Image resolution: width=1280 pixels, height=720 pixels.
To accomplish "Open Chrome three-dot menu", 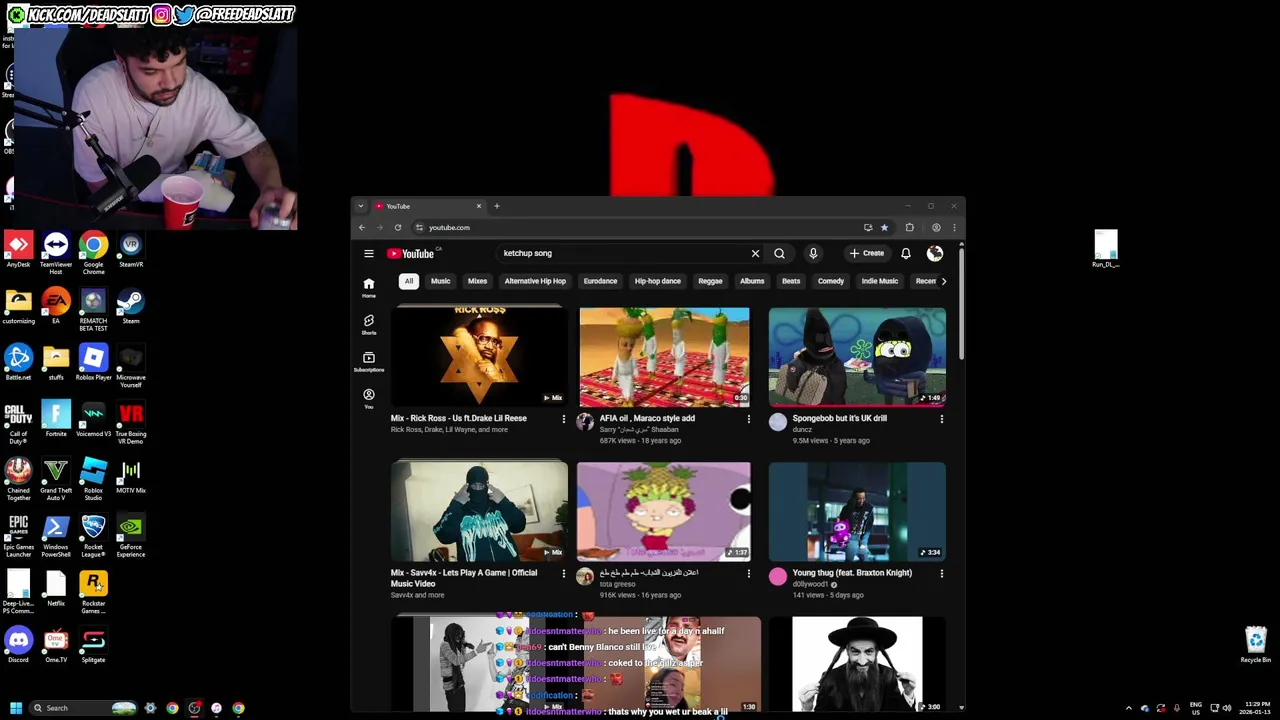I will pyautogui.click(x=954, y=228).
